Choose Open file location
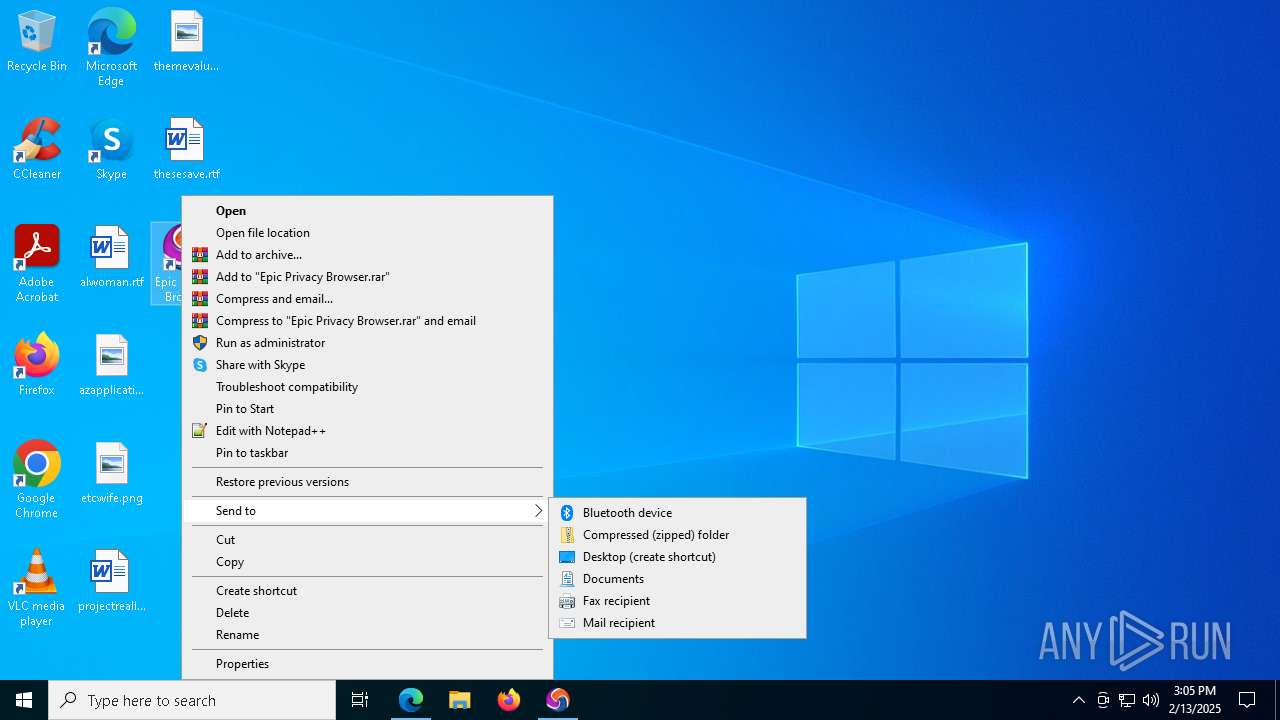Image resolution: width=1280 pixels, height=720 pixels. tap(367, 233)
